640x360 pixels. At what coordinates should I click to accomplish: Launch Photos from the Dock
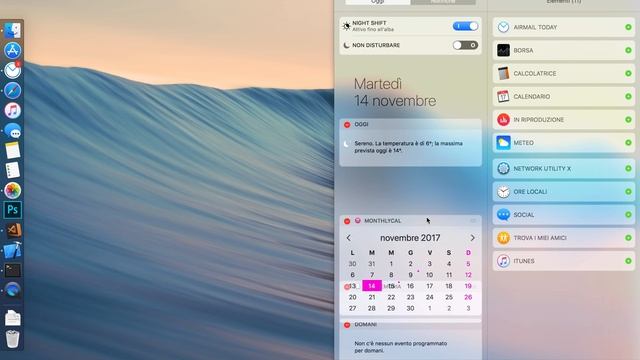(13, 190)
